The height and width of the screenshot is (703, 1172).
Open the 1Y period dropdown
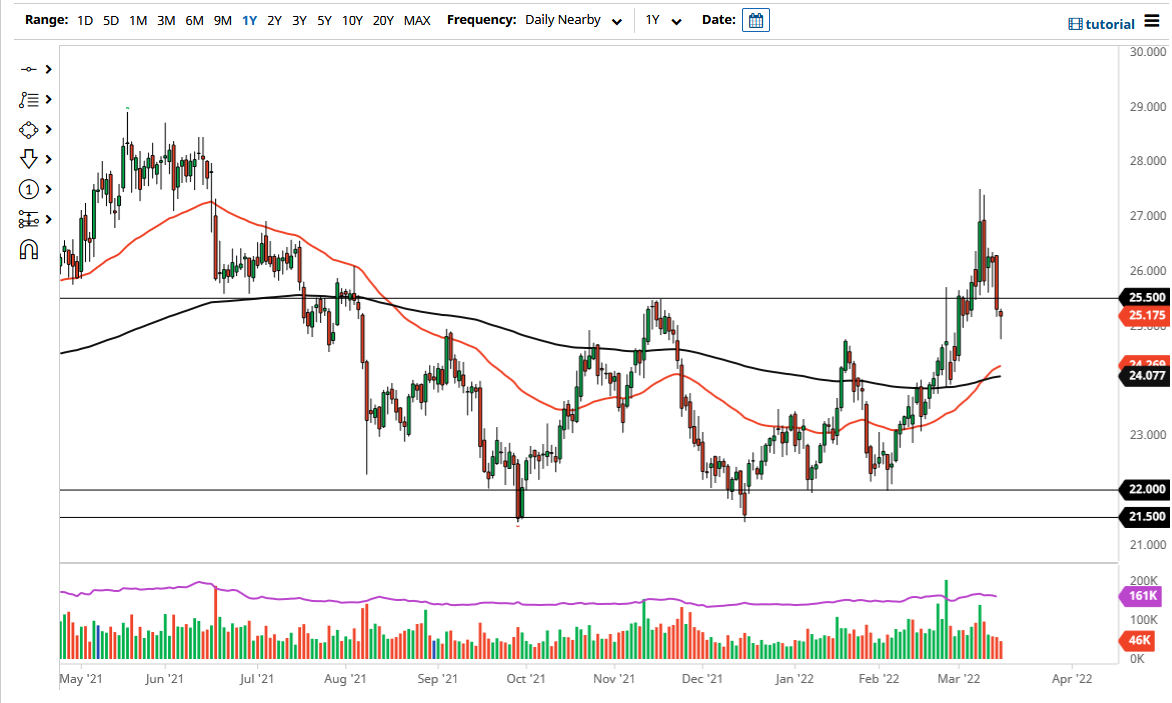pos(664,20)
